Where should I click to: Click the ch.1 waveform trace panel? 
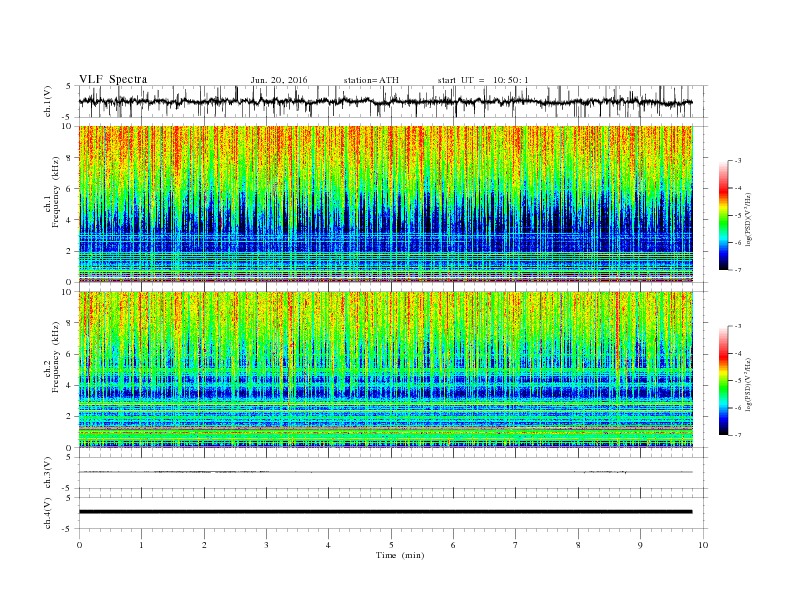[x=392, y=101]
